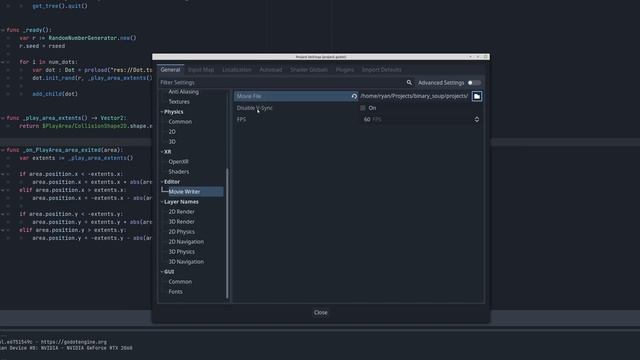Screen dimensions: 640x360
Task: Open the Import Defaults tab
Action: tap(382, 70)
